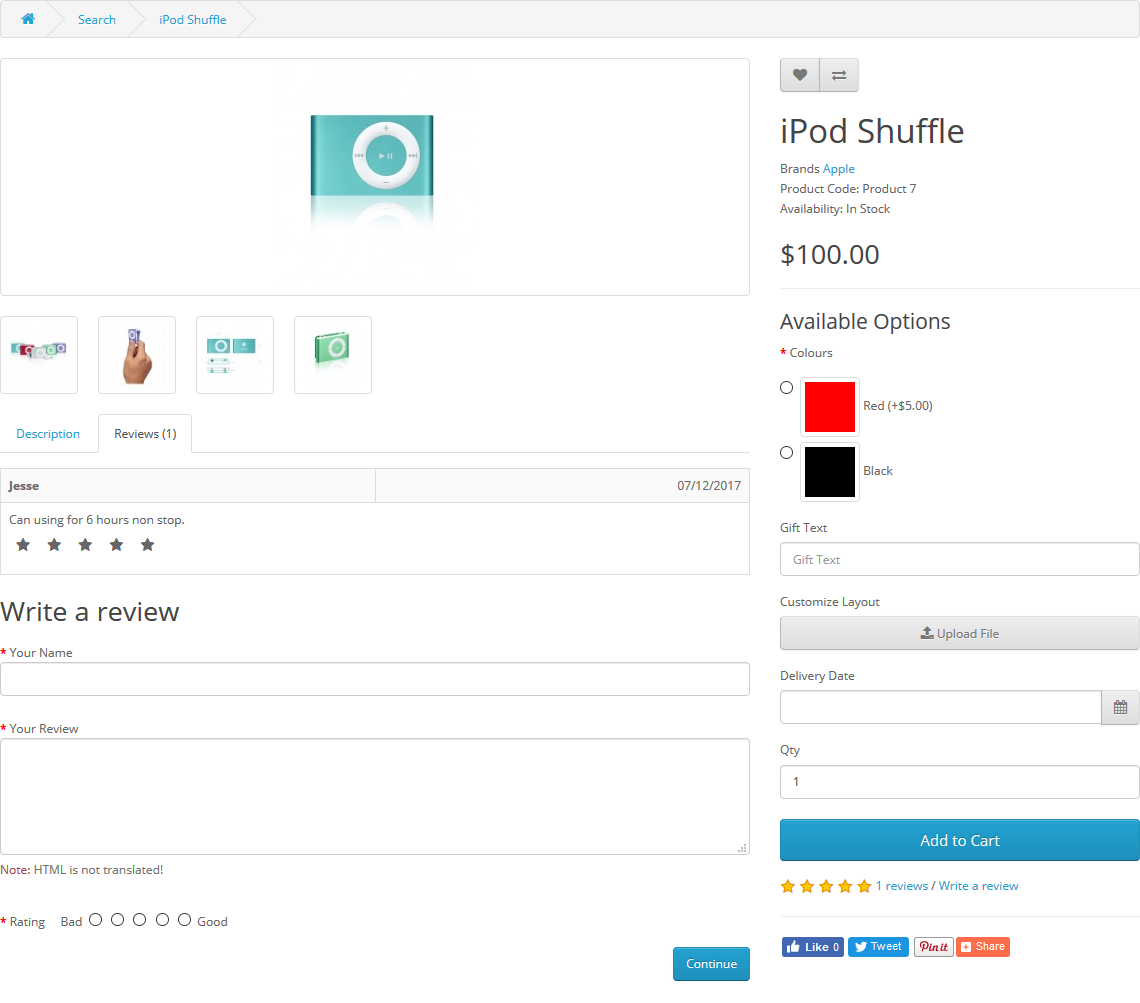Click 'Product Code: Product 7' text

click(848, 189)
